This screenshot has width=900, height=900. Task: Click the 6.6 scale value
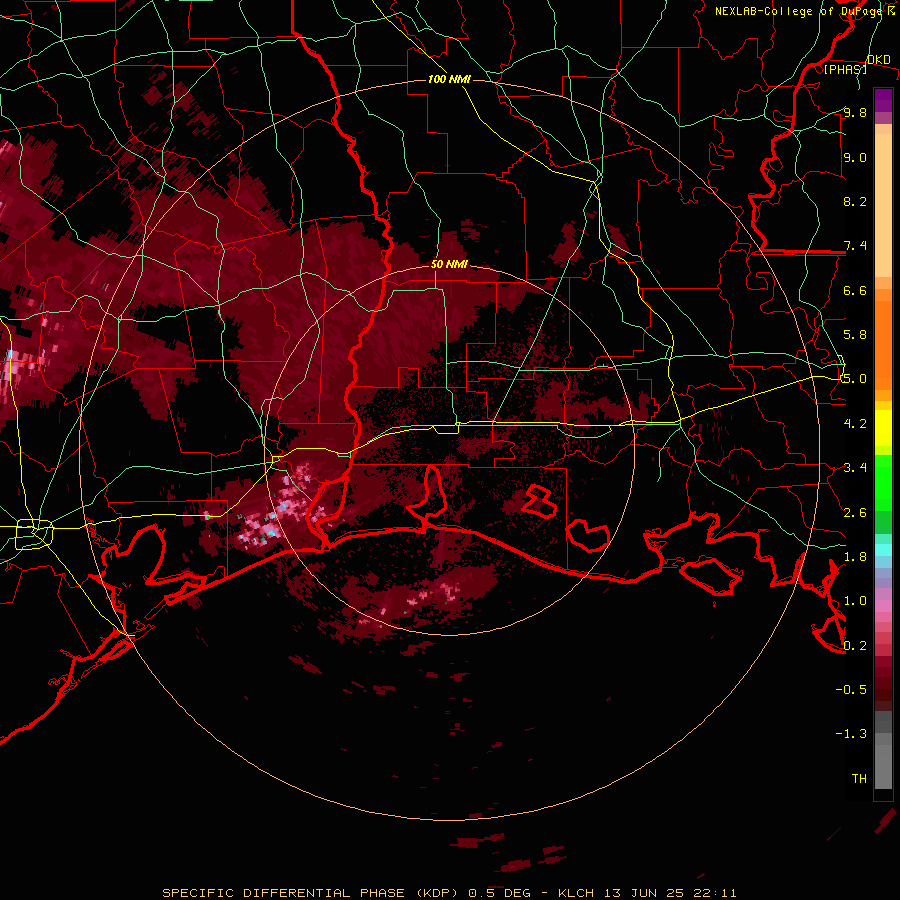point(855,290)
